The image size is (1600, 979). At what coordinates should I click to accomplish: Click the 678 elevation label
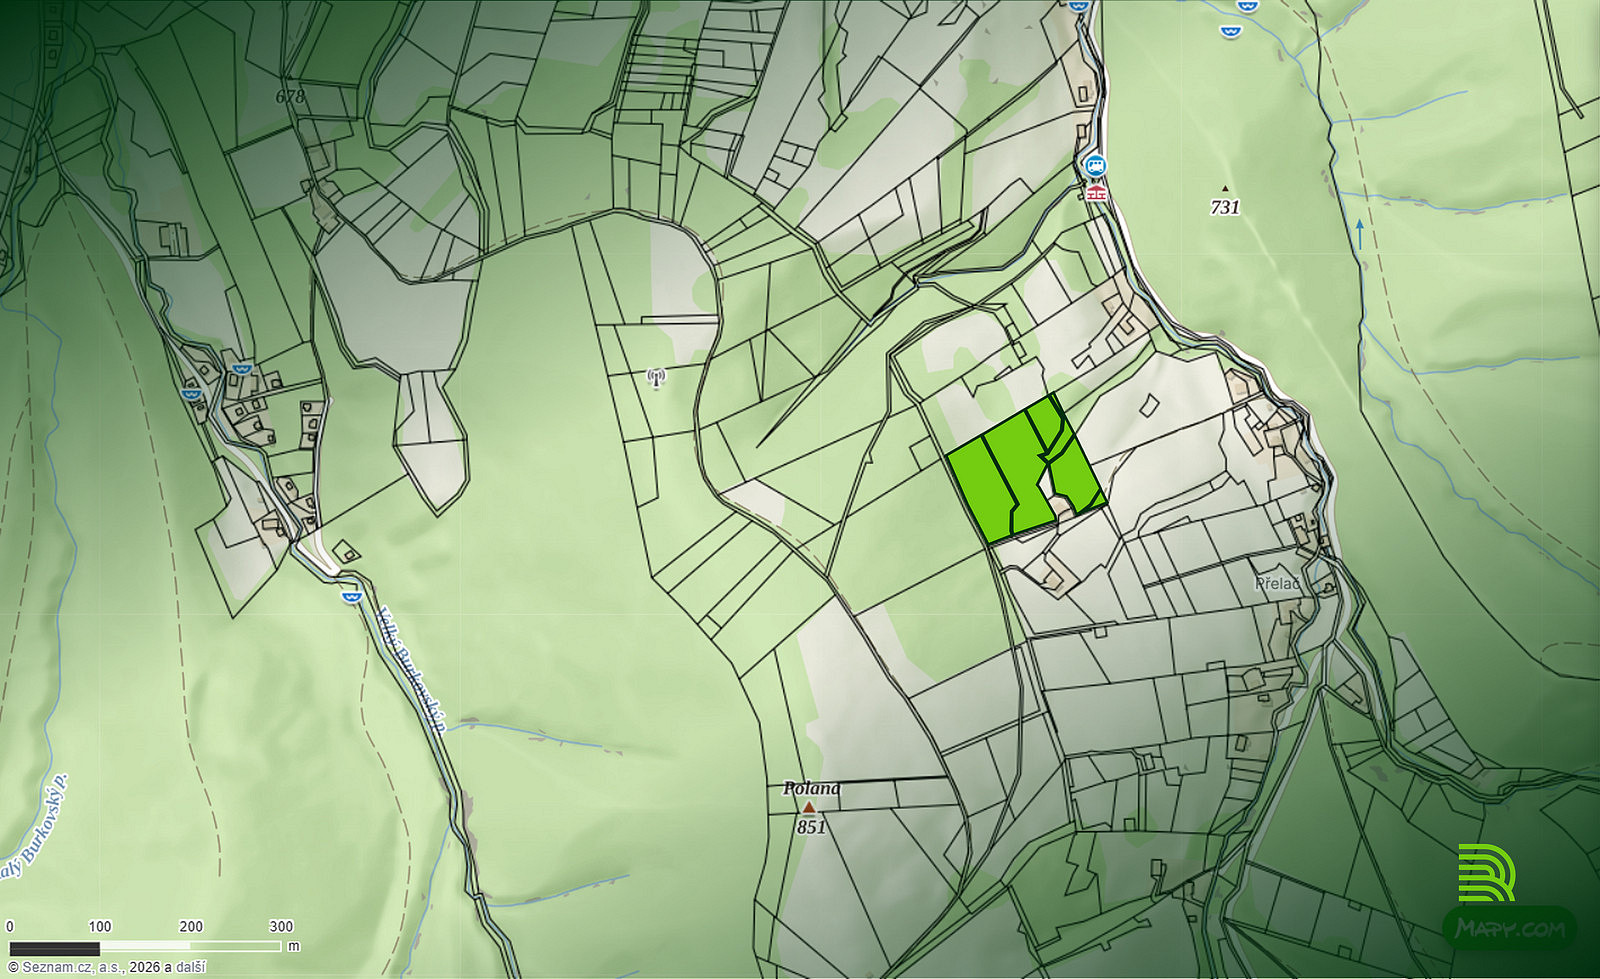pos(290,96)
